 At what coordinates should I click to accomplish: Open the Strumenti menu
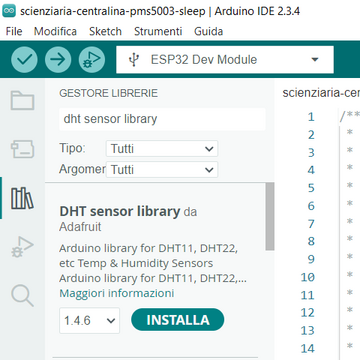(158, 32)
